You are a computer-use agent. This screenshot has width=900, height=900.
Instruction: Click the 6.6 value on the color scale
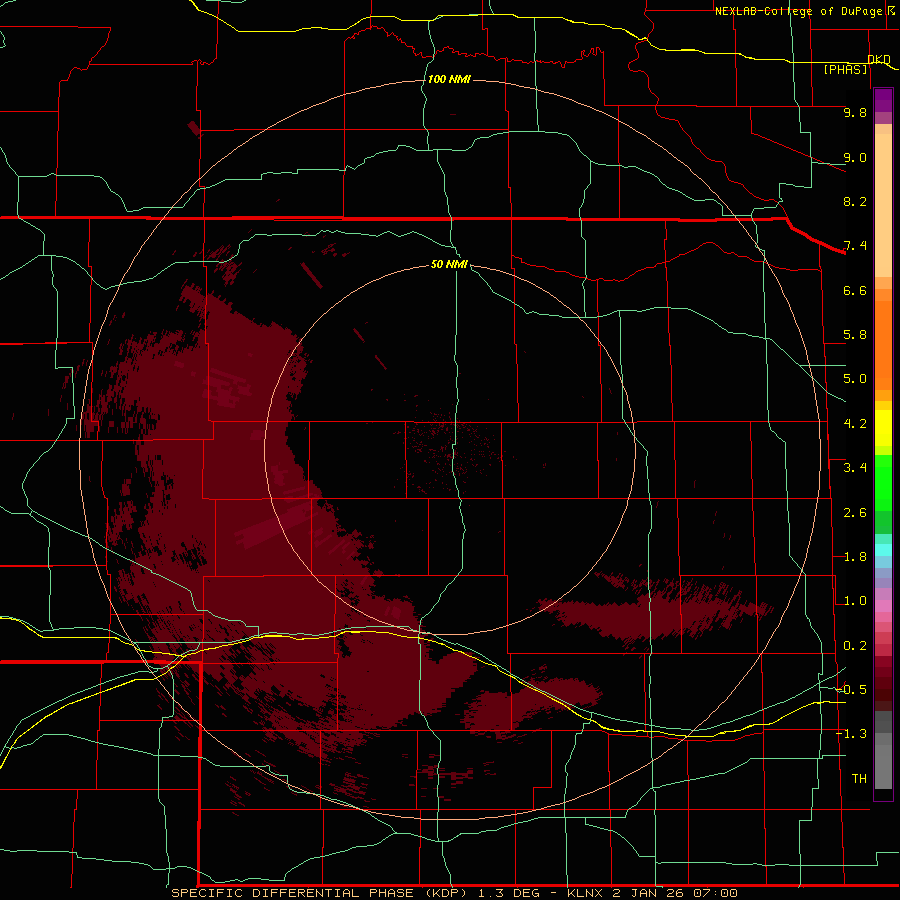click(x=855, y=290)
